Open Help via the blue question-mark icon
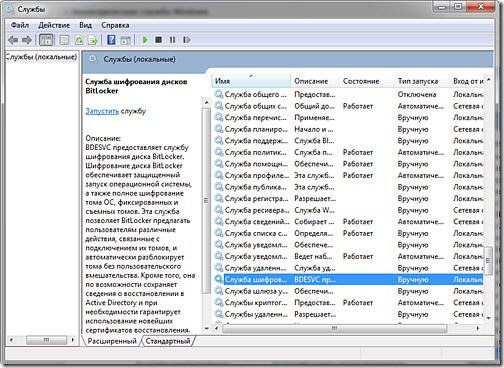This screenshot has height=368, width=504. point(111,40)
